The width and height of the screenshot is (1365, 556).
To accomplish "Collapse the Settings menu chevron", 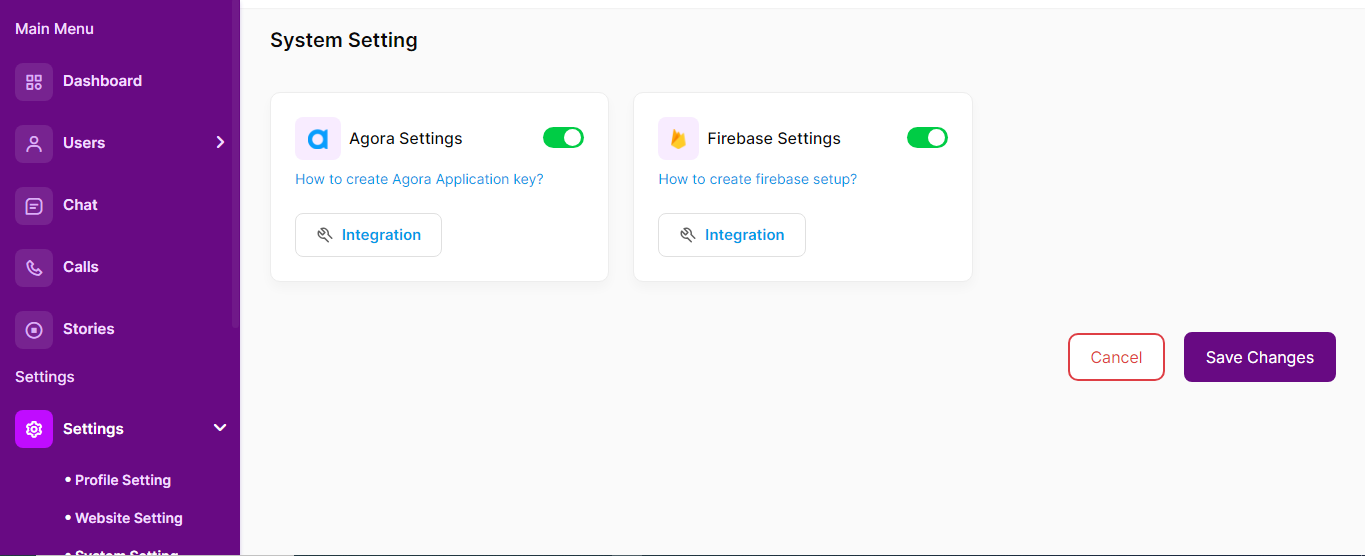I will (x=220, y=428).
